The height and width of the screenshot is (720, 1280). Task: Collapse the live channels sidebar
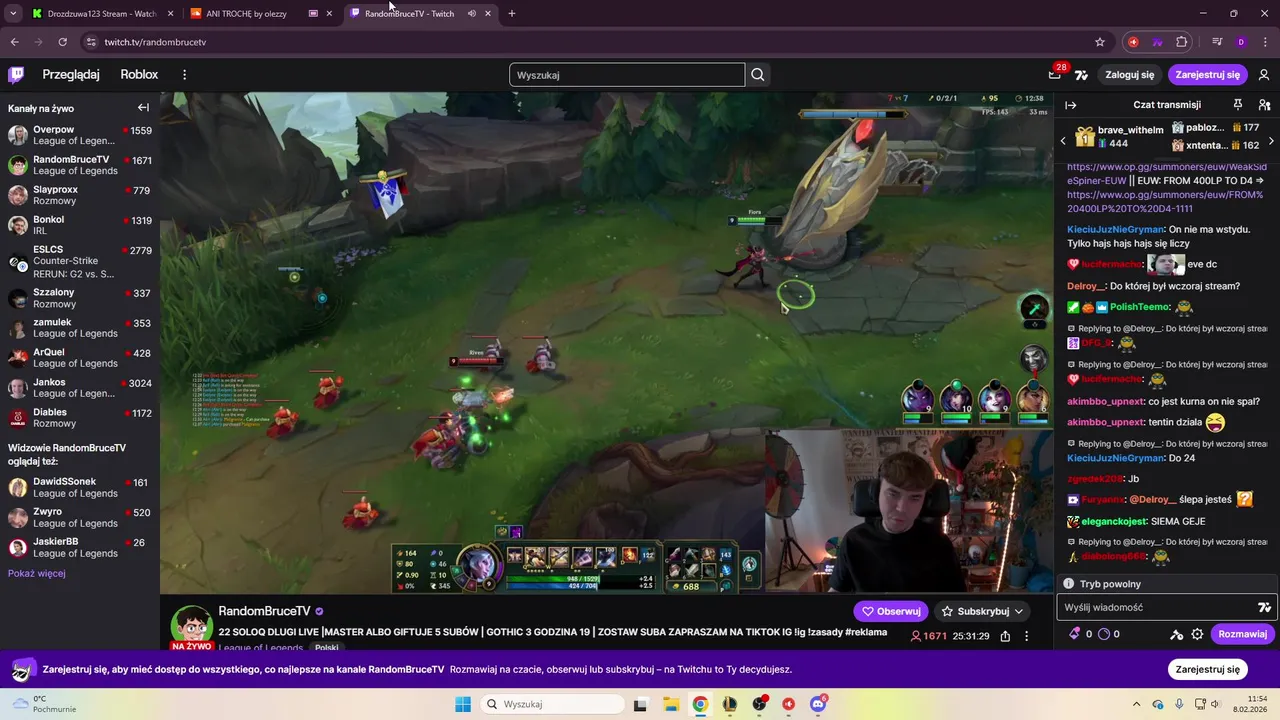[x=143, y=108]
